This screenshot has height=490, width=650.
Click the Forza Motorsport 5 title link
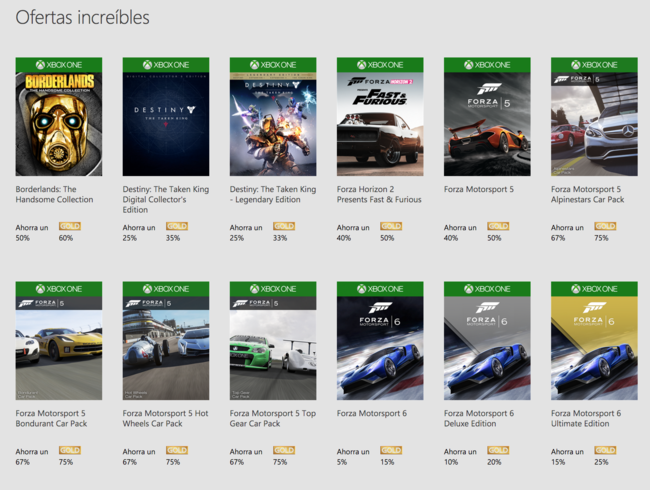coord(479,189)
